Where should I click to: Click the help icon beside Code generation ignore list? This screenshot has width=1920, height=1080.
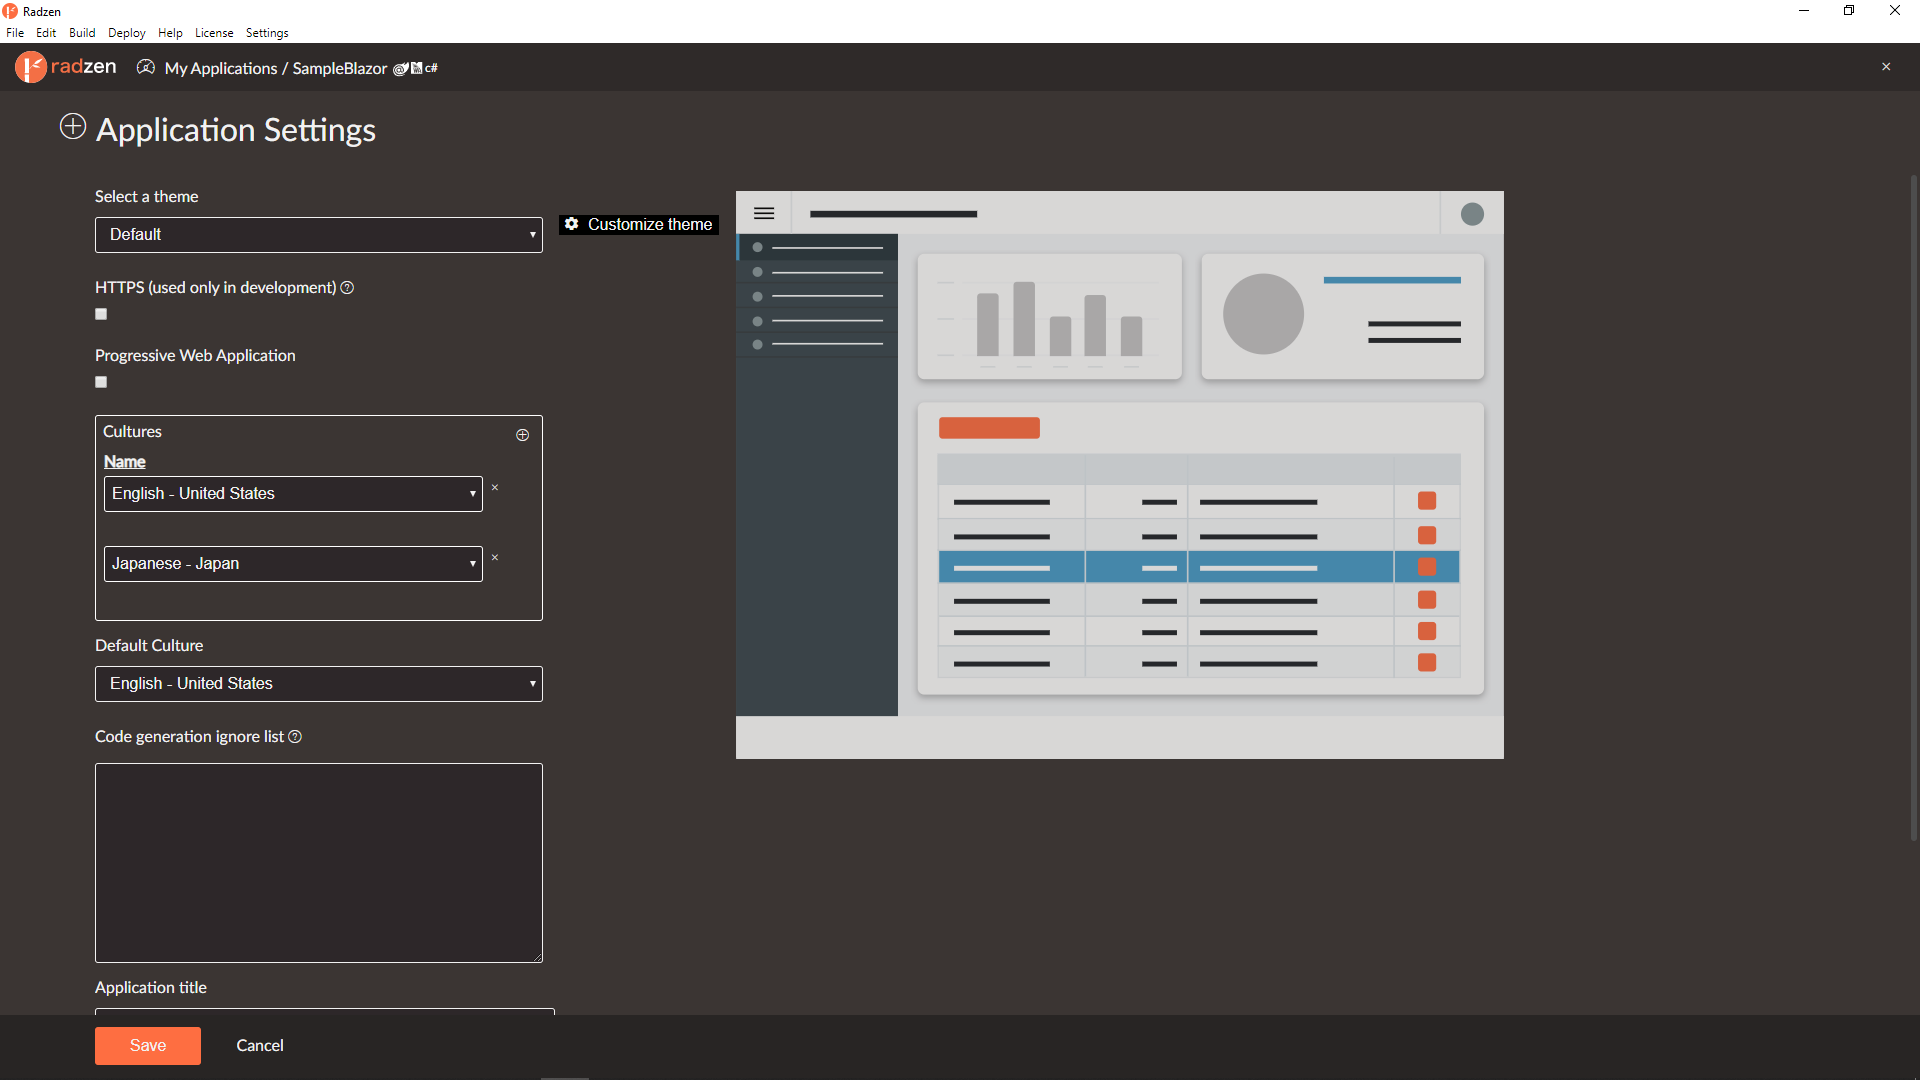pos(295,737)
